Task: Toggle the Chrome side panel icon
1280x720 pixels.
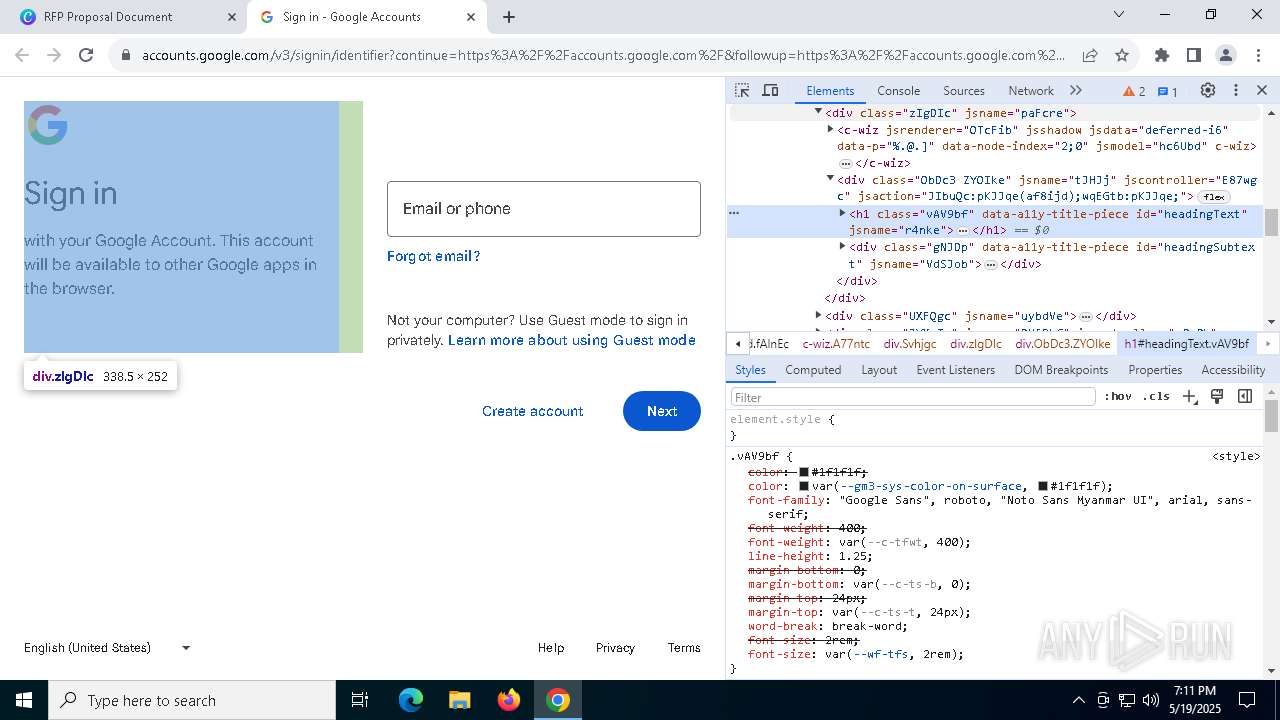Action: point(1193,55)
